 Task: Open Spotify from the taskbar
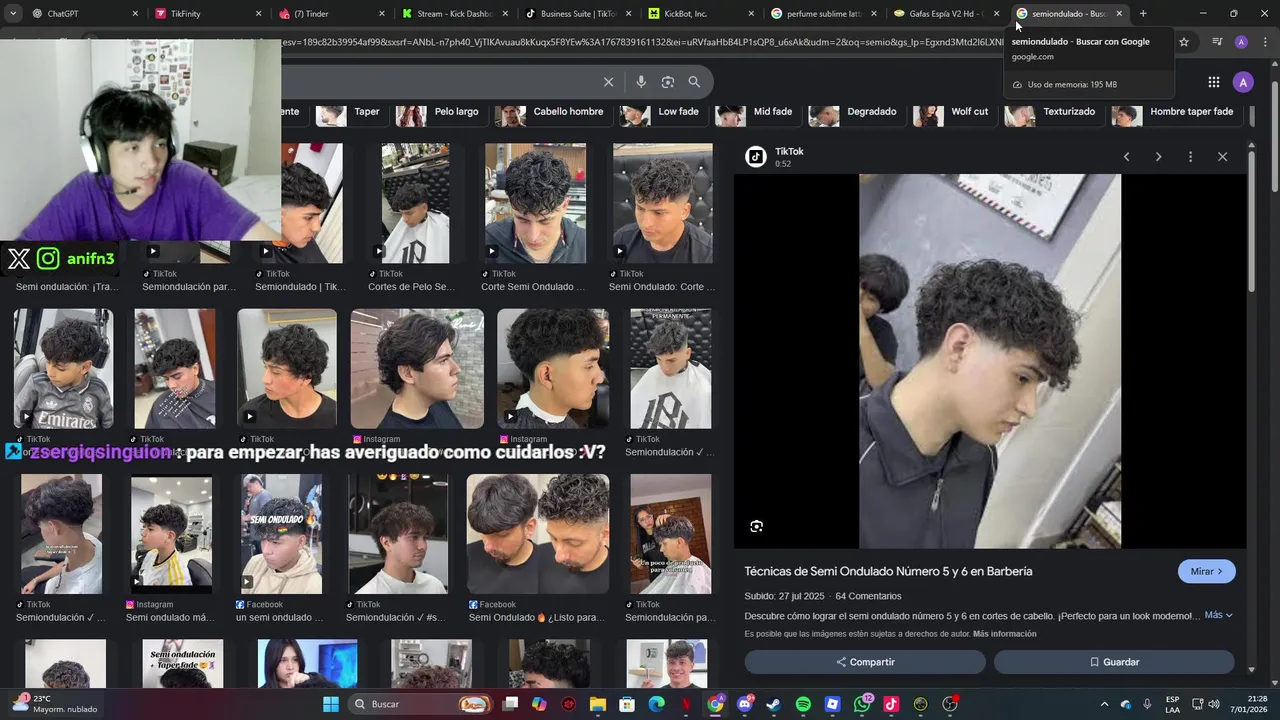point(803,704)
